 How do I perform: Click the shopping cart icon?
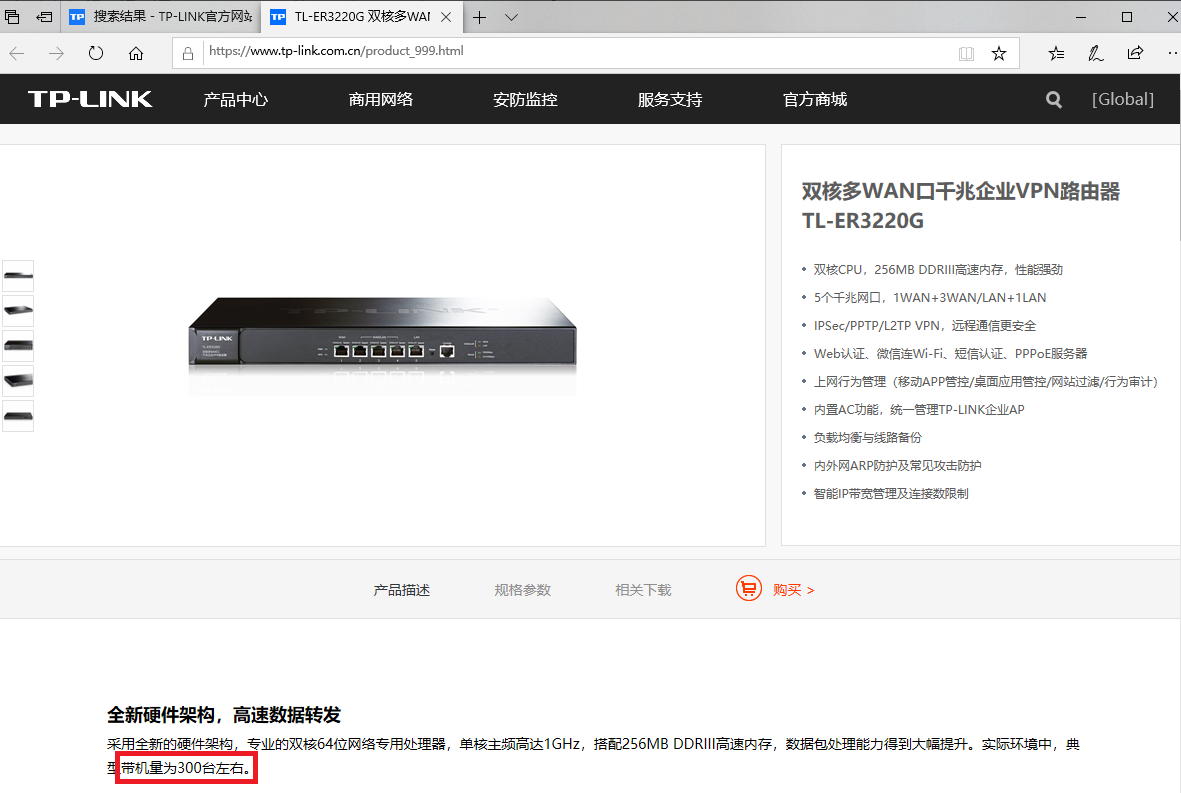[x=749, y=588]
